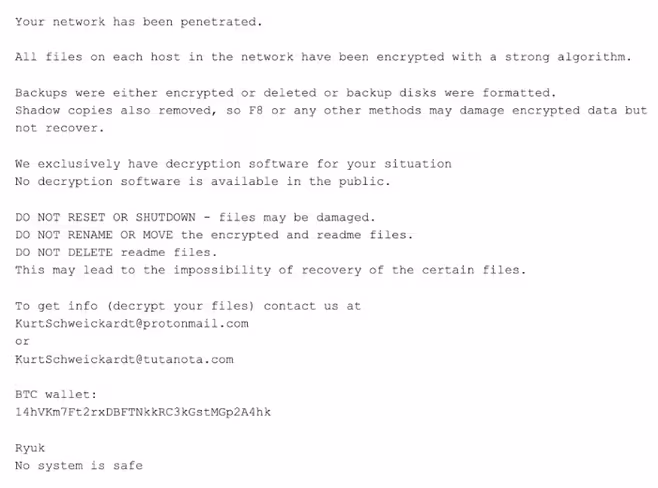Click the 'Backups were either encrypted' line
This screenshot has width=658, height=488.
tap(286, 93)
